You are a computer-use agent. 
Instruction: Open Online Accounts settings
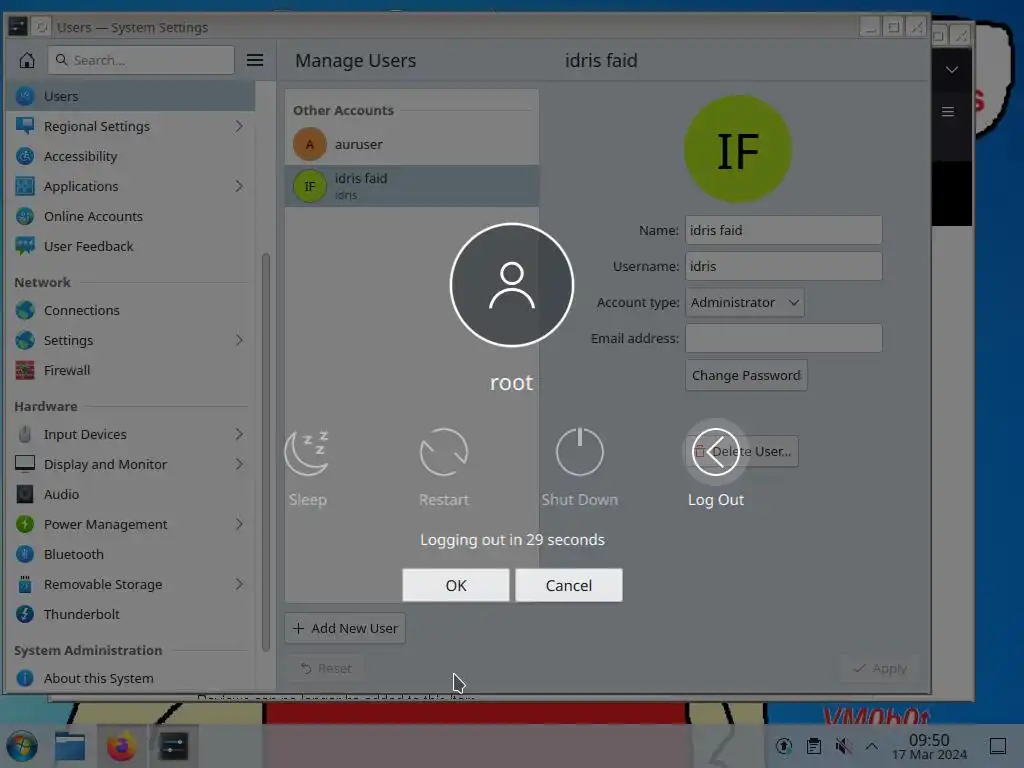click(x=131, y=216)
